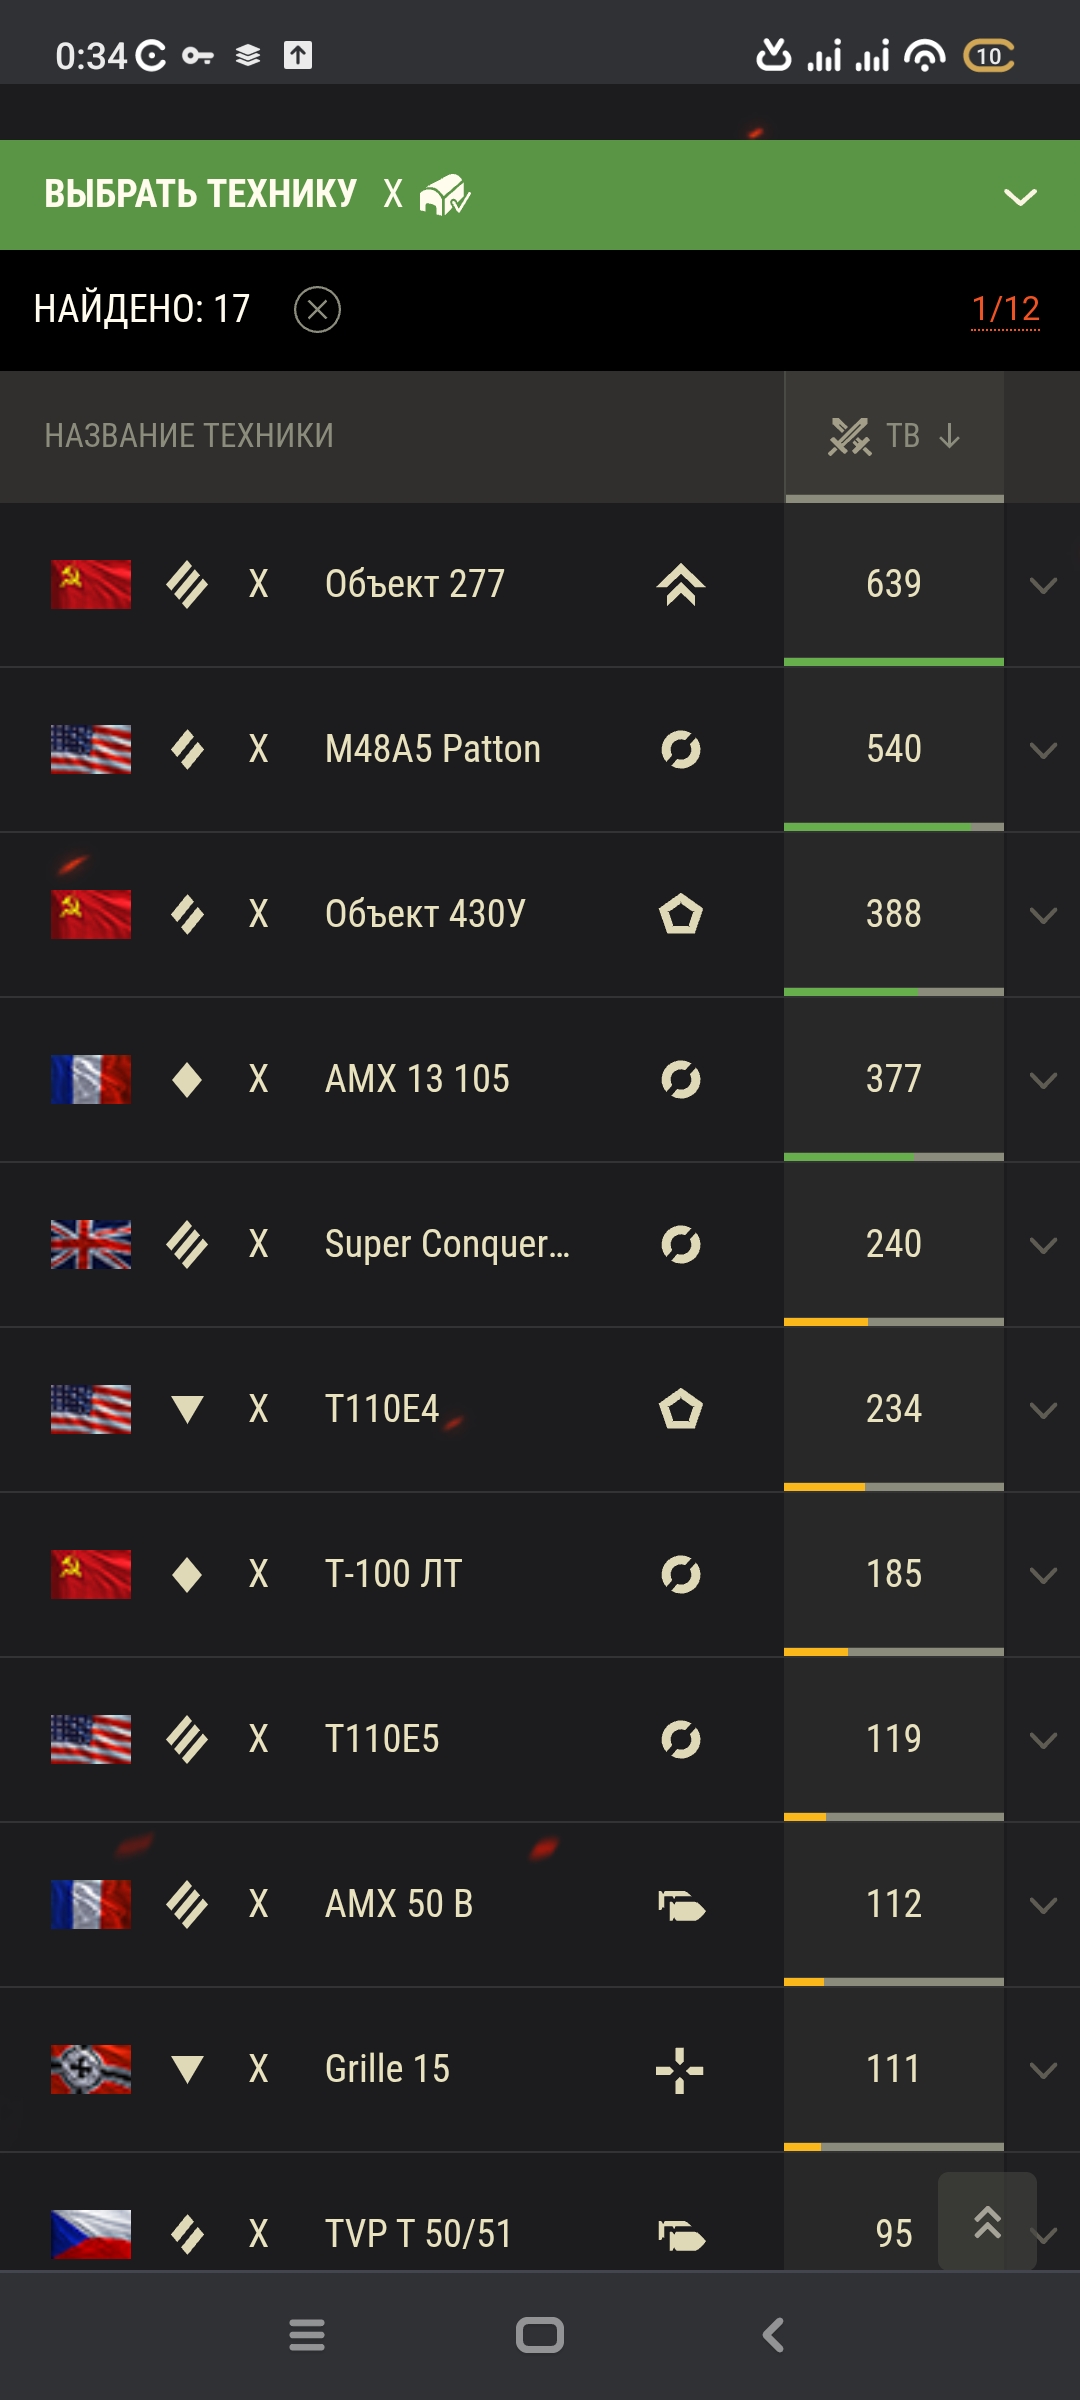Tap the scroll-to-top double arrow button
1080x2400 pixels.
pos(987,2221)
